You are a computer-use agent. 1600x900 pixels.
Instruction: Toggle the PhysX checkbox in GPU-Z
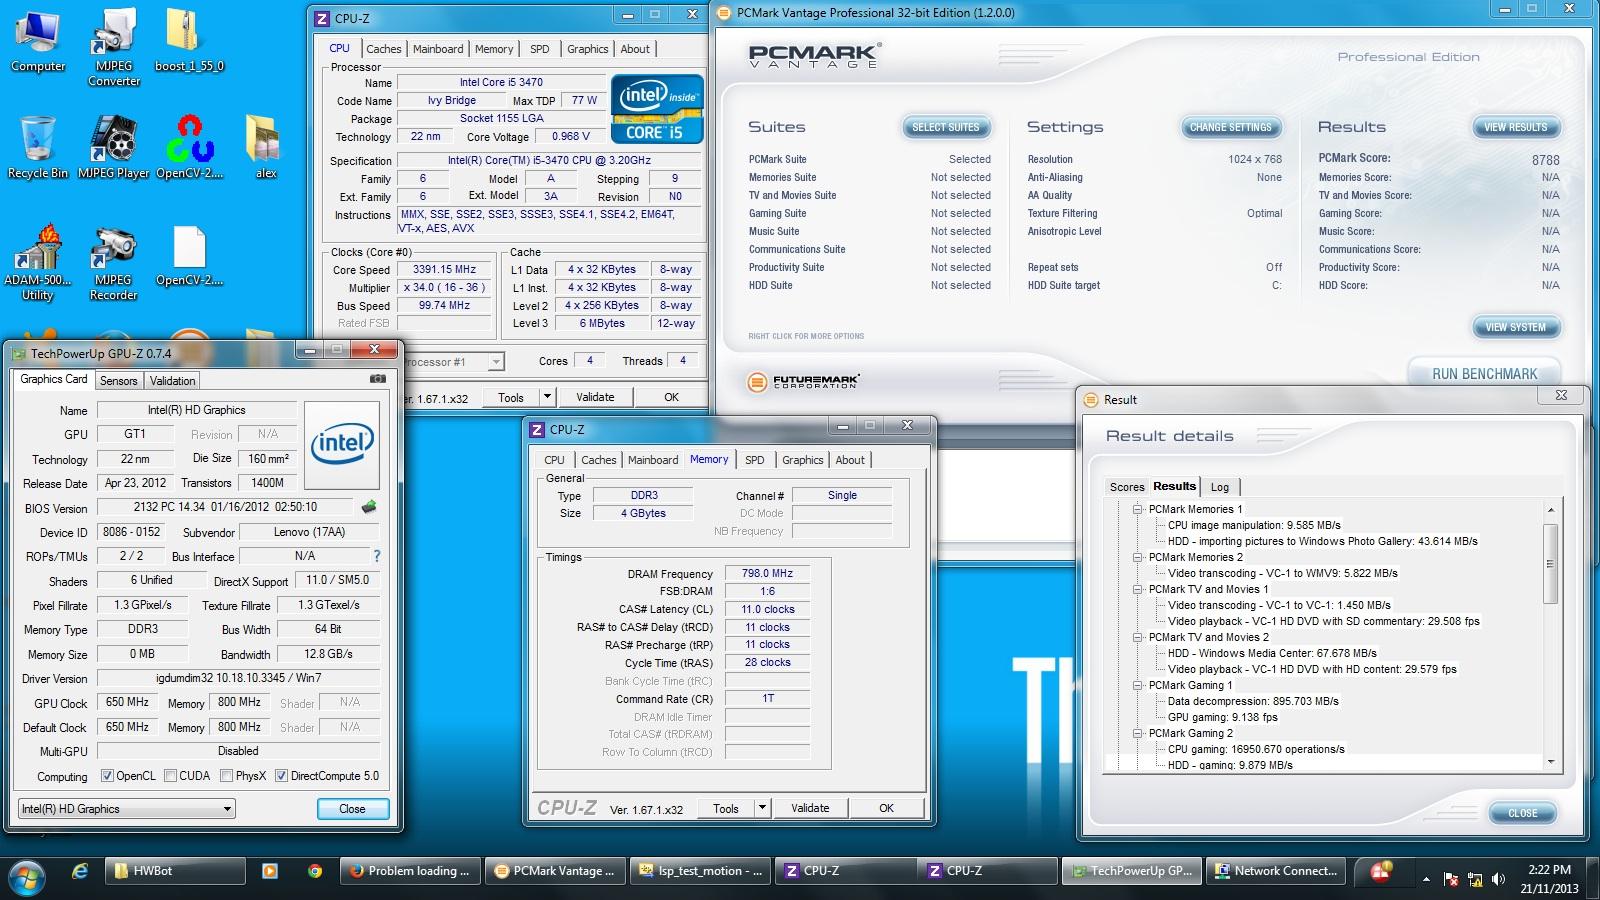226,776
